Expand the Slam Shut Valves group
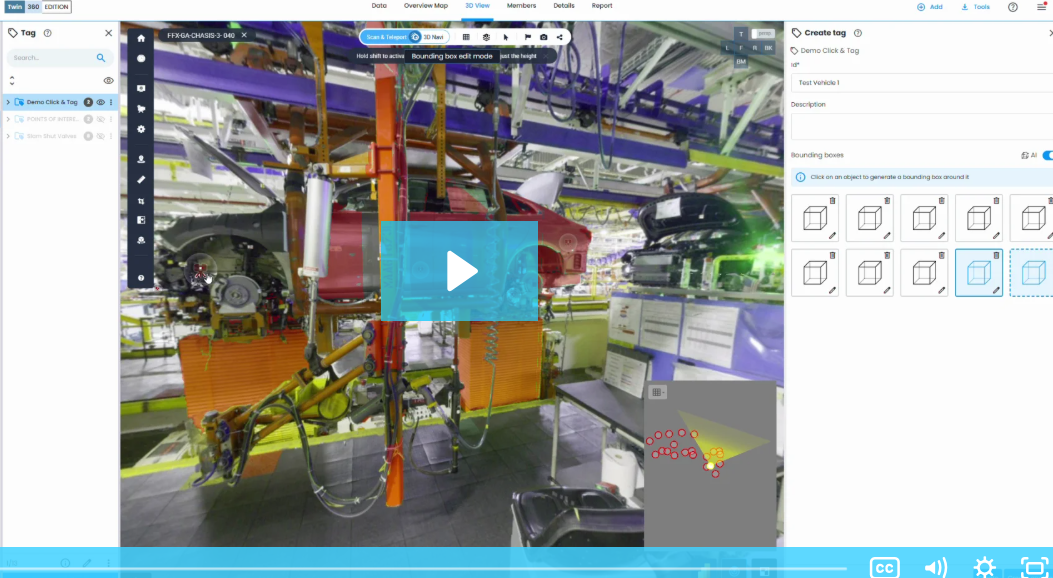Image resolution: width=1053 pixels, height=578 pixels. point(8,136)
